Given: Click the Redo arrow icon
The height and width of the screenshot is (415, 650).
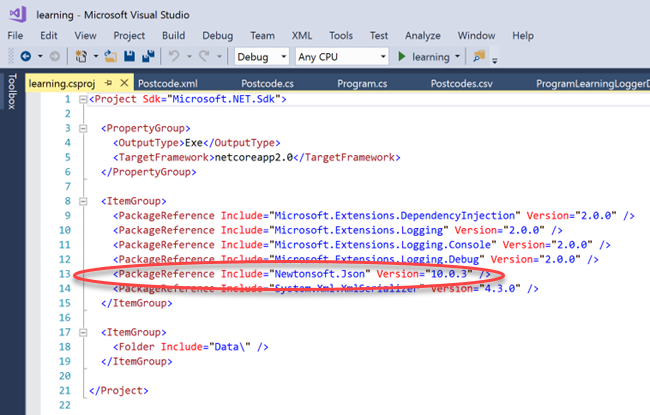Looking at the screenshot, I should pyautogui.click(x=204, y=56).
